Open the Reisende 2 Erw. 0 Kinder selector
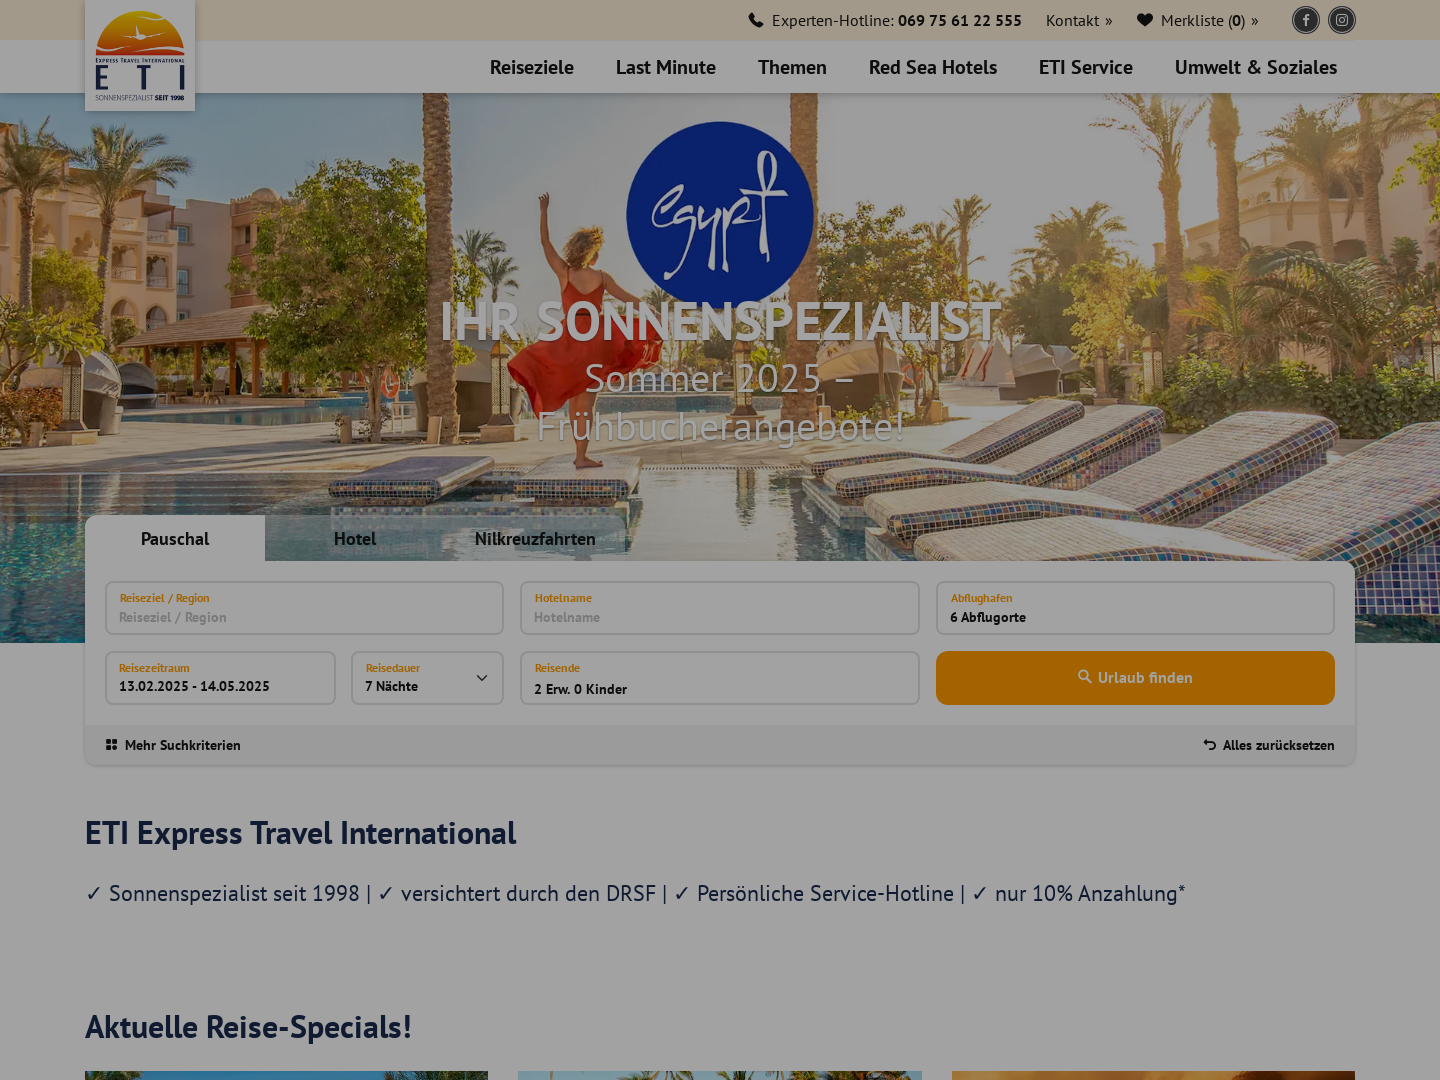This screenshot has height=1080, width=1440. 720,678
